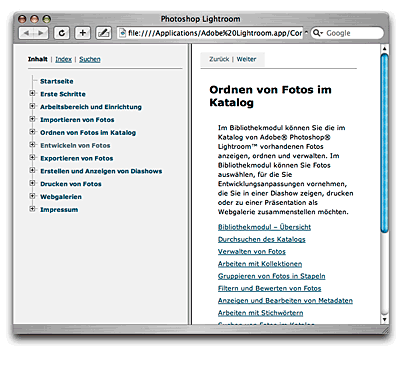The image size is (400, 370).
Task: Select the Impressum topic
Action: 59,210
